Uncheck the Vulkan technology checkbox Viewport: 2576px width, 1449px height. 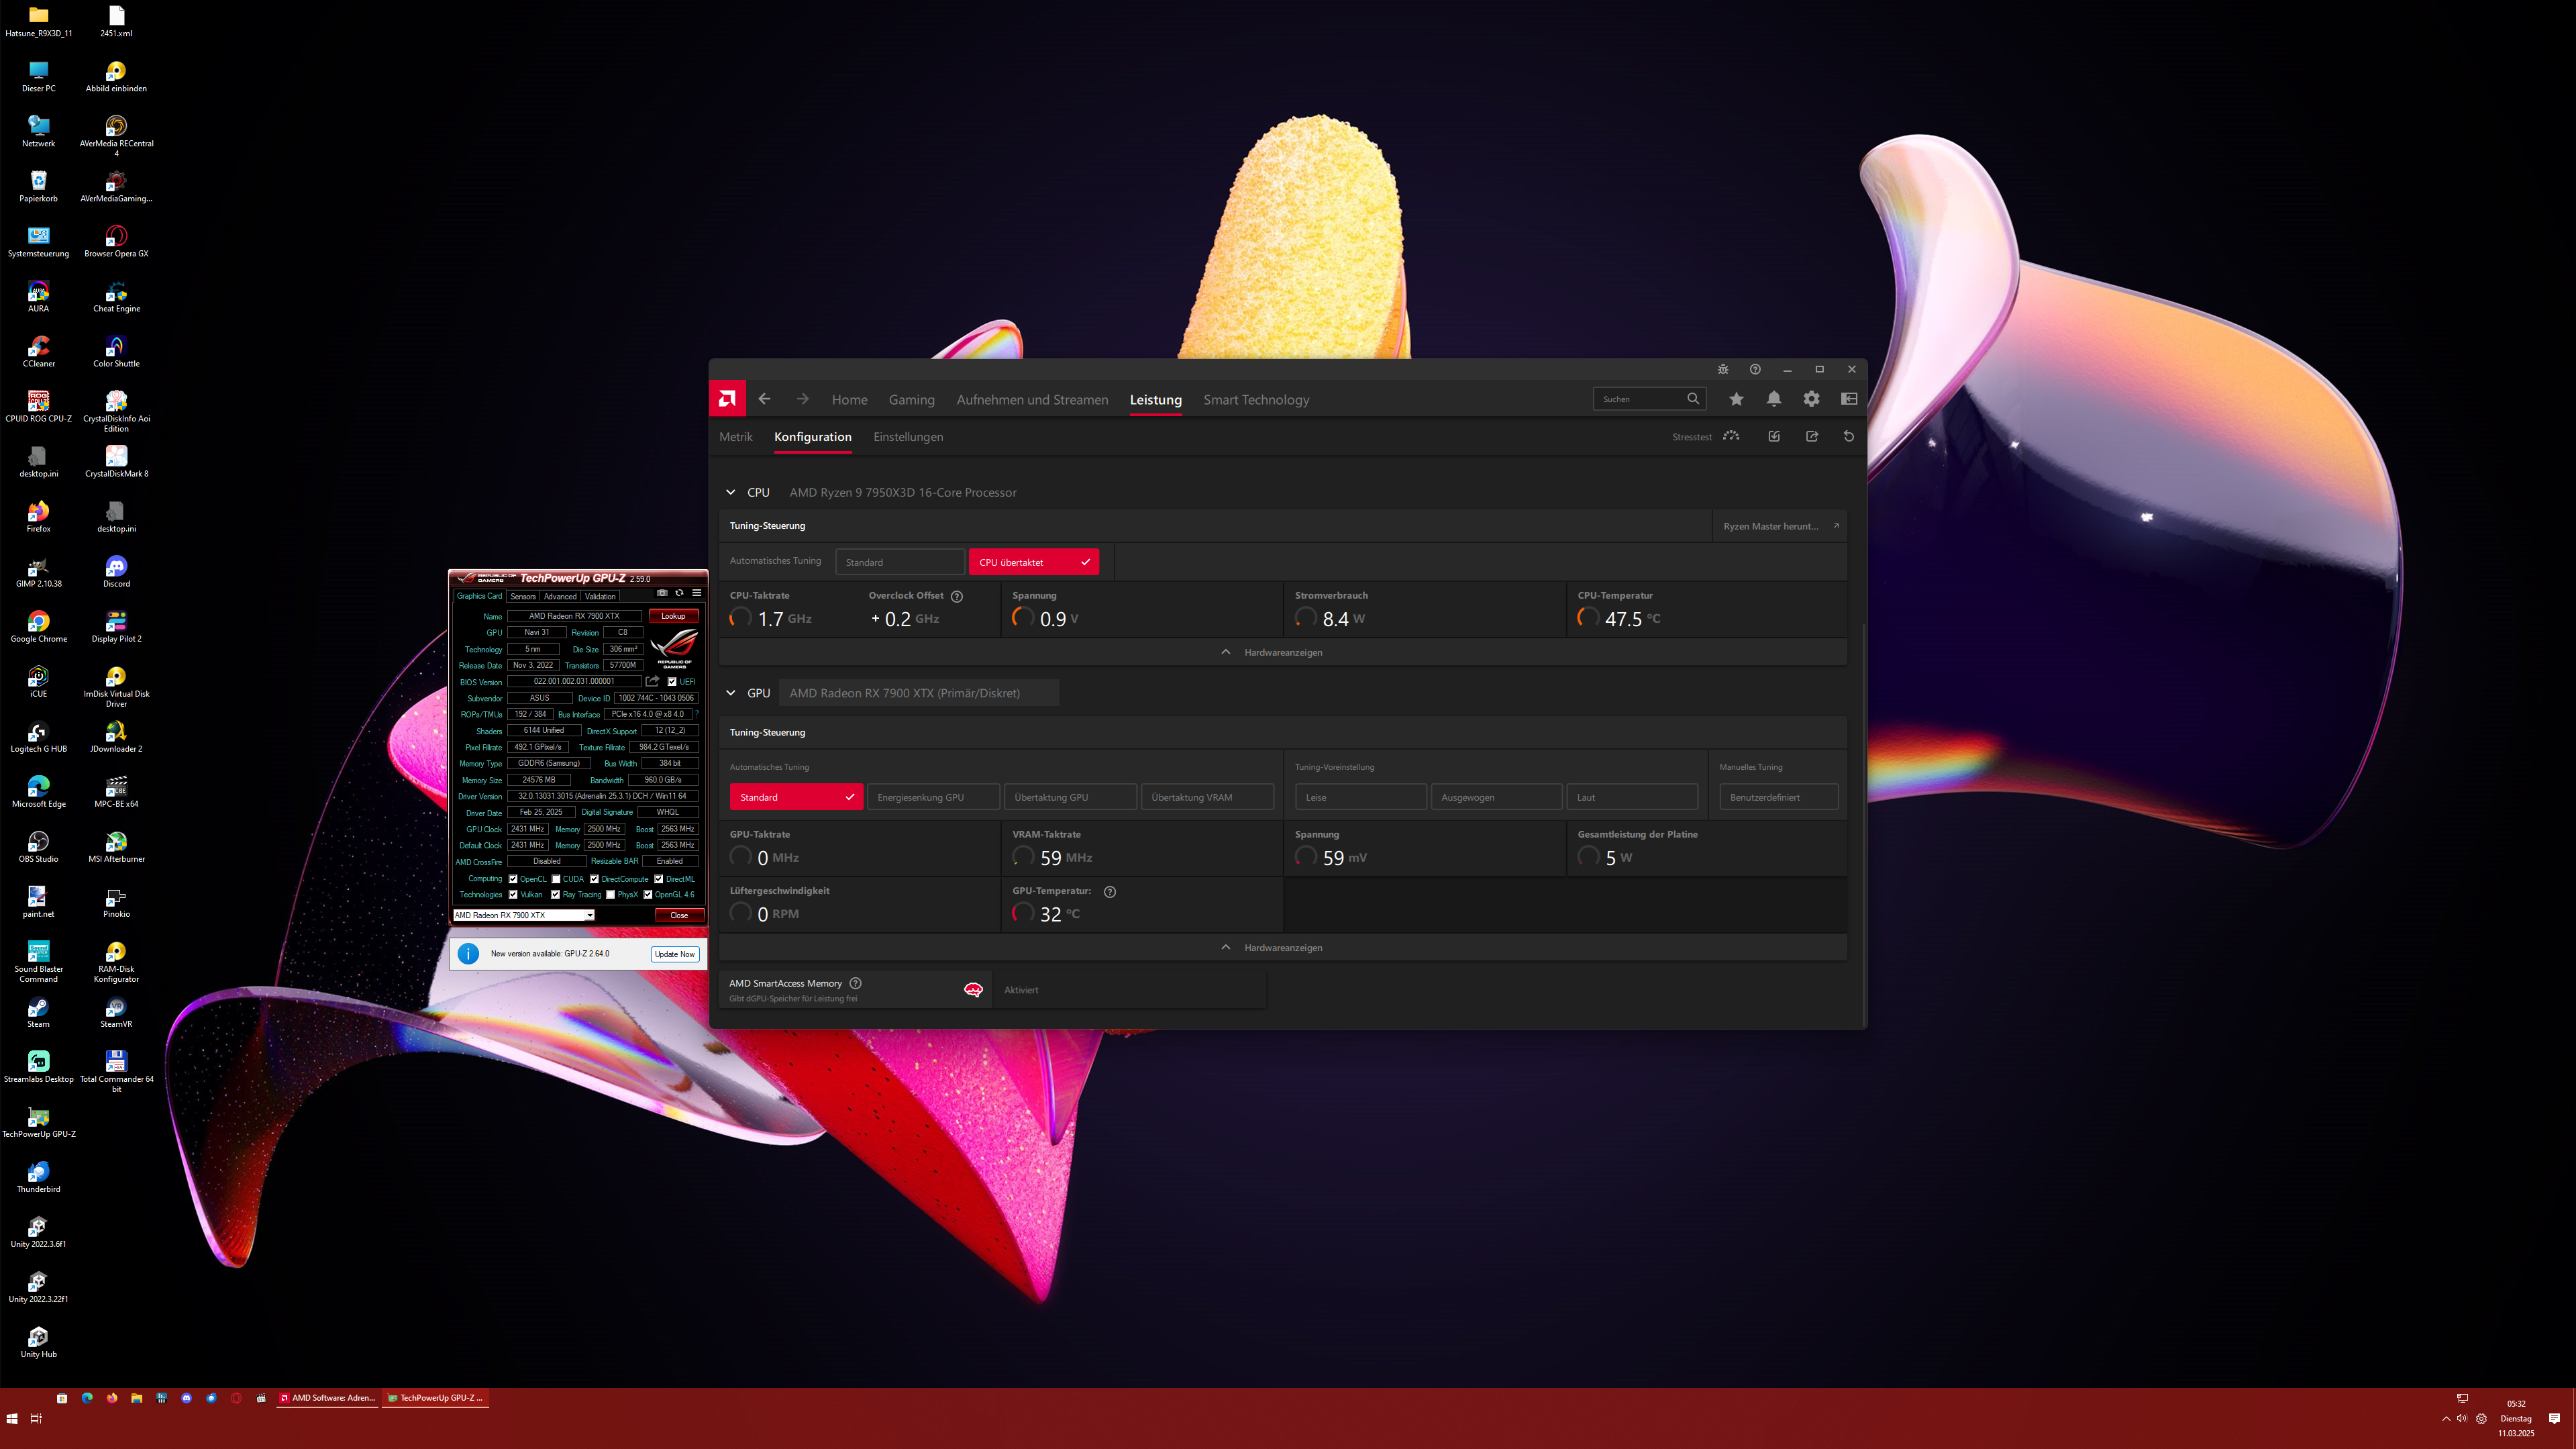[x=514, y=894]
